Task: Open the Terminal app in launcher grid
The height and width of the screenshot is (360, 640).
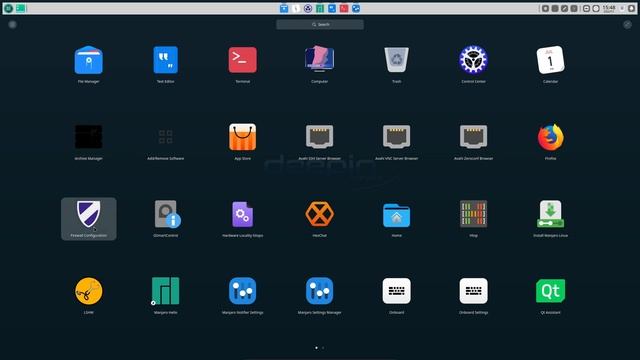Action: click(x=242, y=60)
